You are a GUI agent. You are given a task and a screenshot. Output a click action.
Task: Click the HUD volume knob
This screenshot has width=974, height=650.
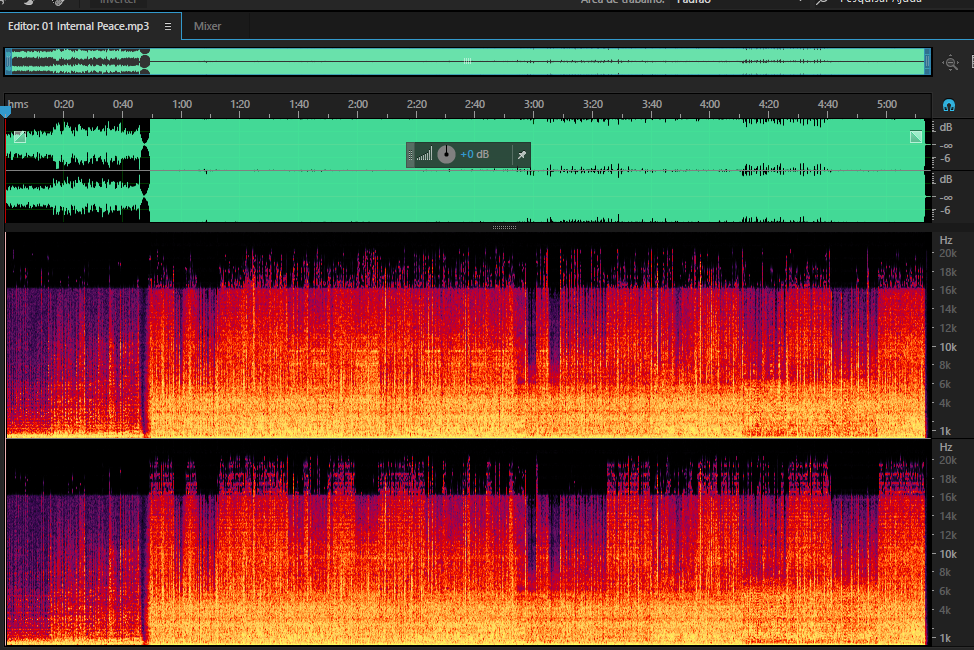pyautogui.click(x=446, y=154)
